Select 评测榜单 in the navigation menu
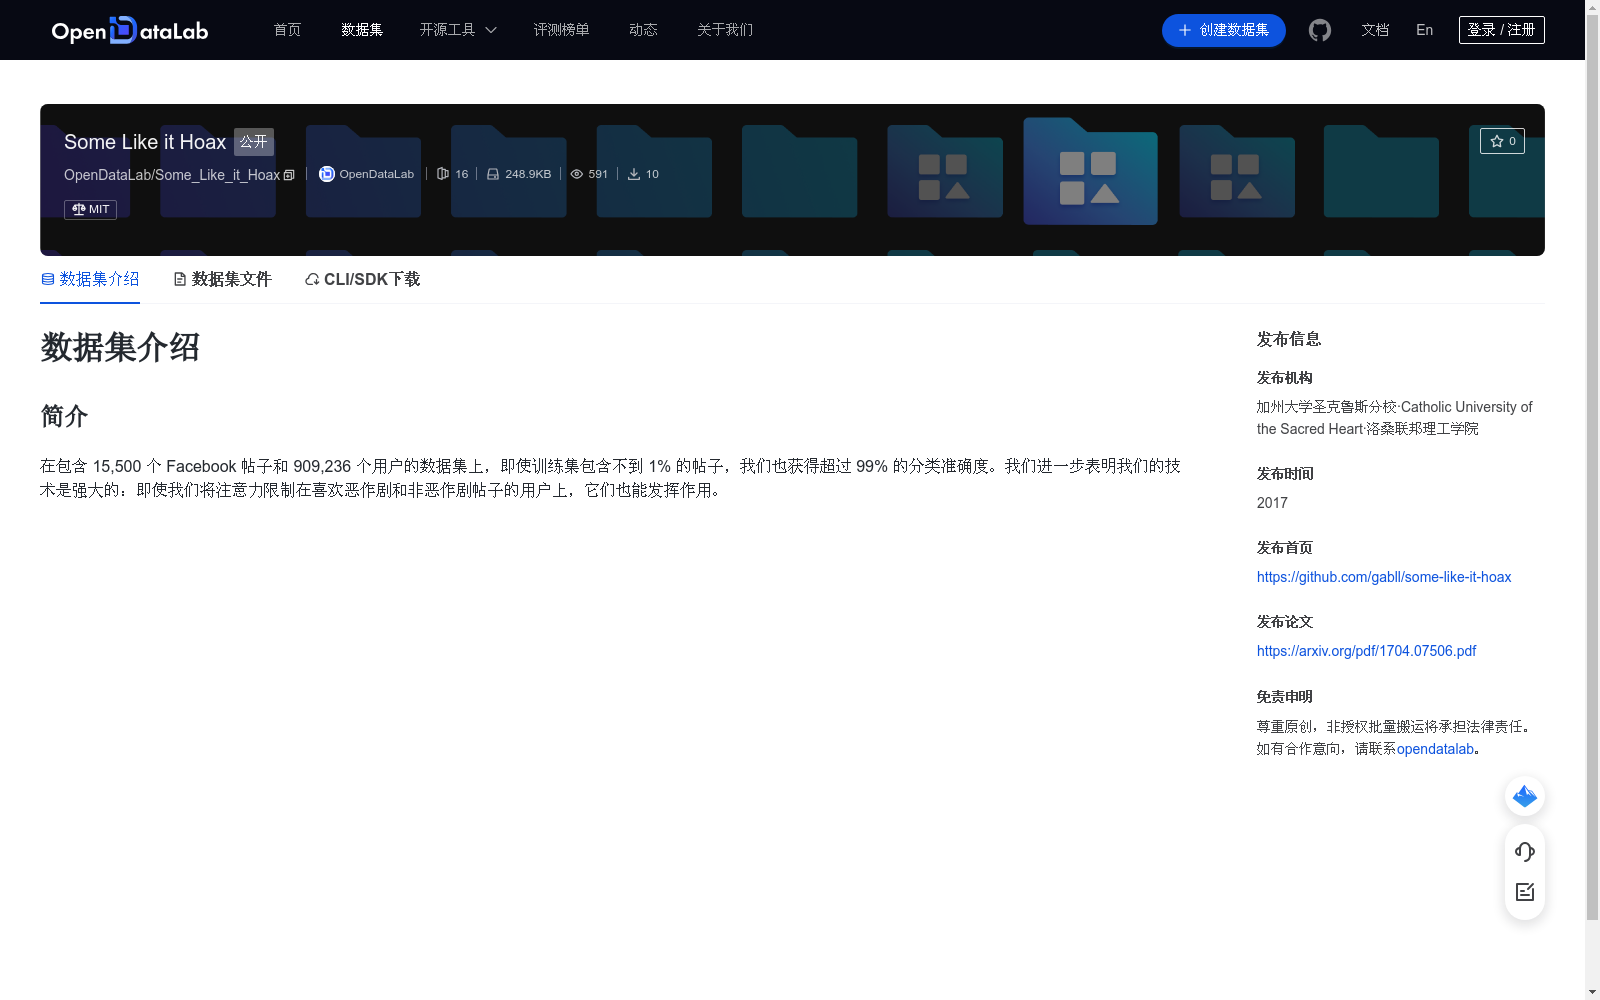Screen dimensions: 1600x1000 point(562,30)
